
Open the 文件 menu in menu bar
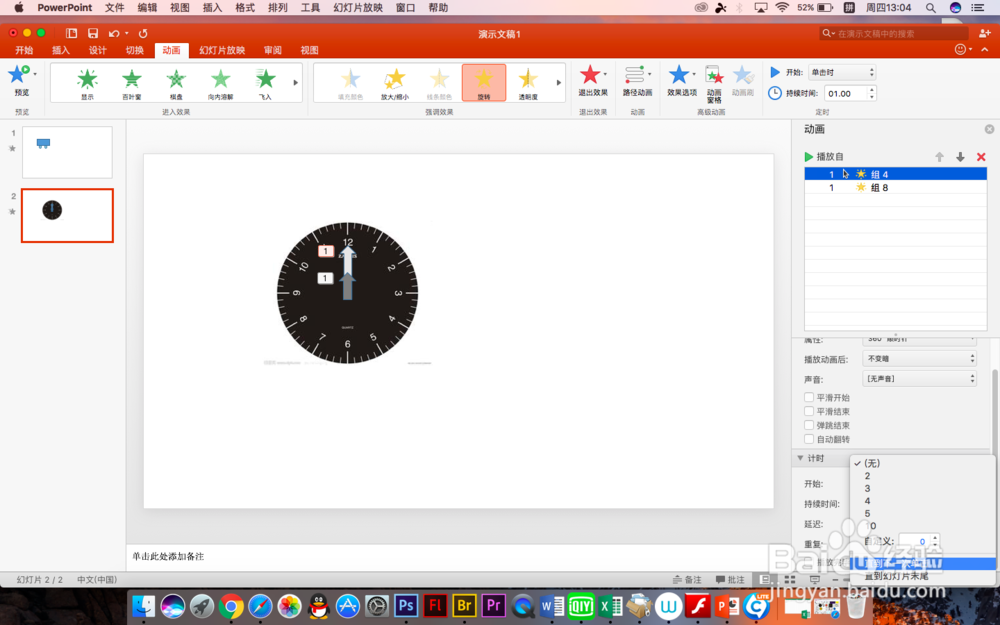(x=115, y=8)
